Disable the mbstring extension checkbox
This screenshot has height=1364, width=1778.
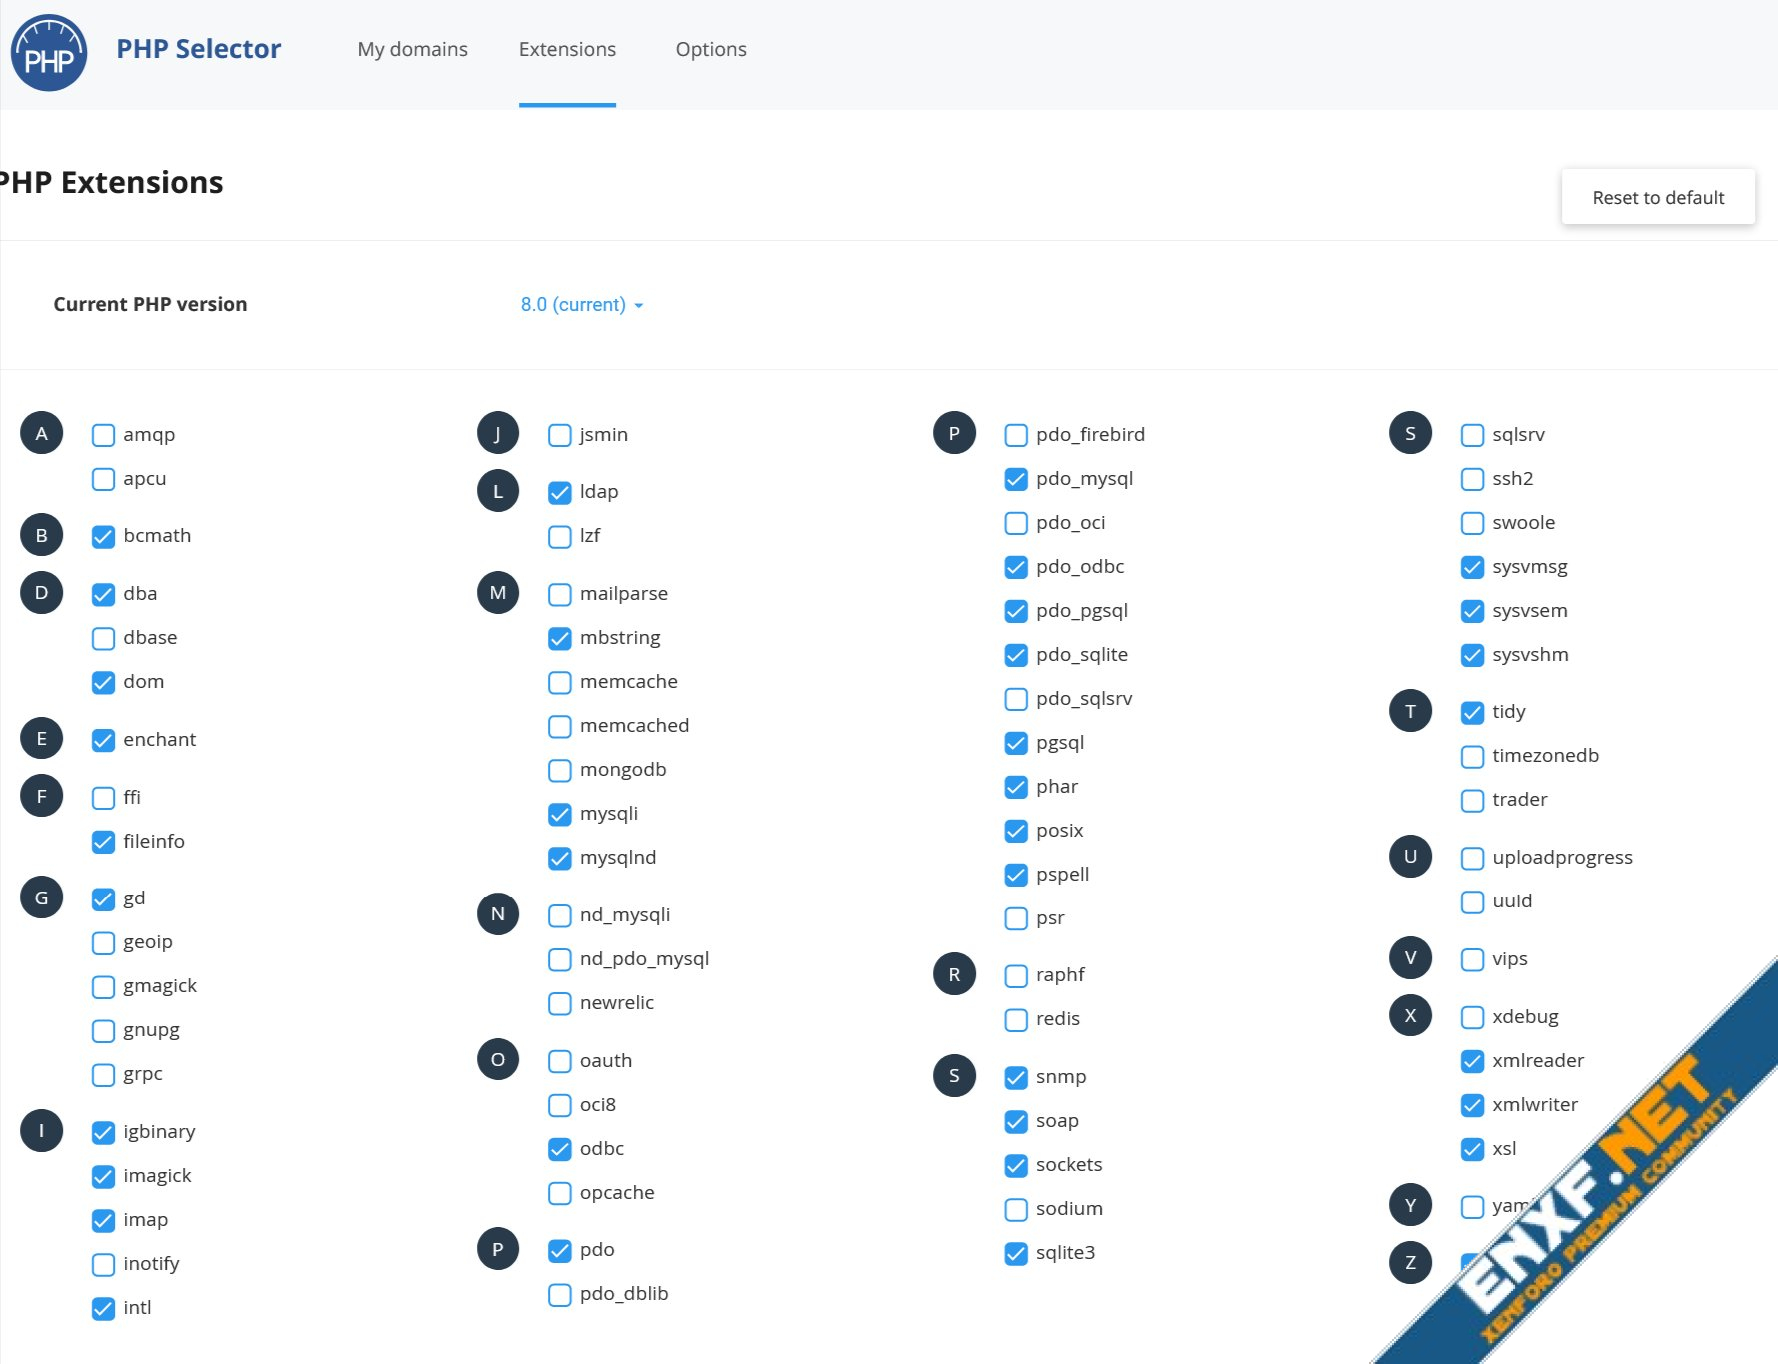[560, 638]
